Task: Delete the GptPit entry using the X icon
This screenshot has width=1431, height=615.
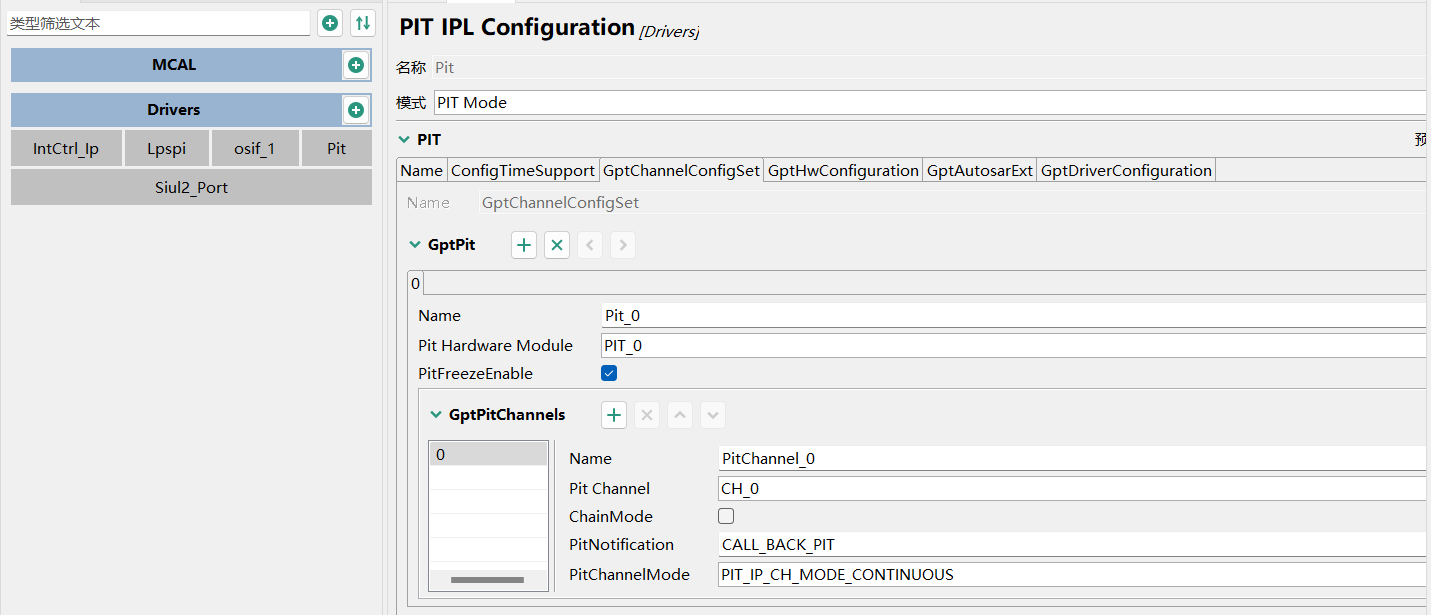Action: (556, 244)
